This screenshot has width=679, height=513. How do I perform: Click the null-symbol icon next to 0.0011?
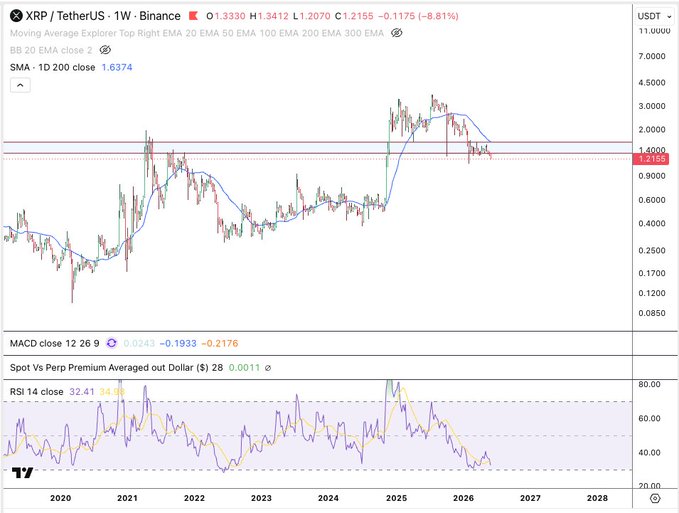pos(268,368)
